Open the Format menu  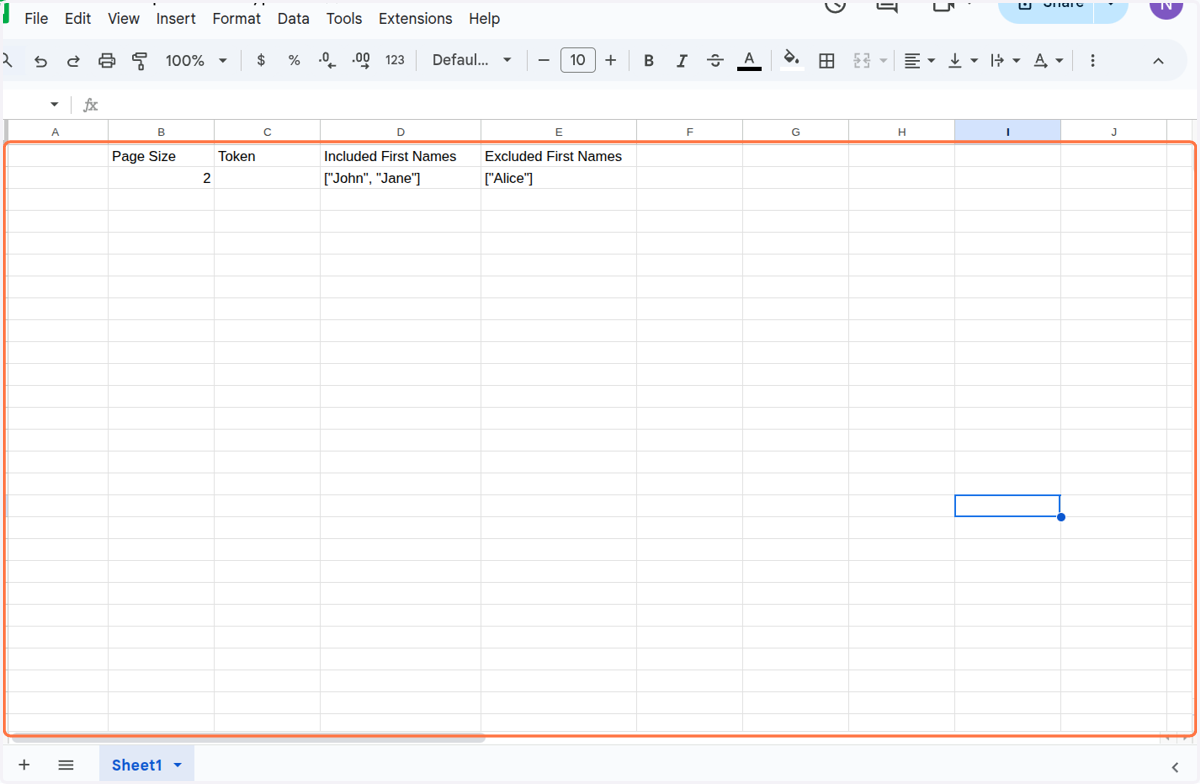point(237,18)
